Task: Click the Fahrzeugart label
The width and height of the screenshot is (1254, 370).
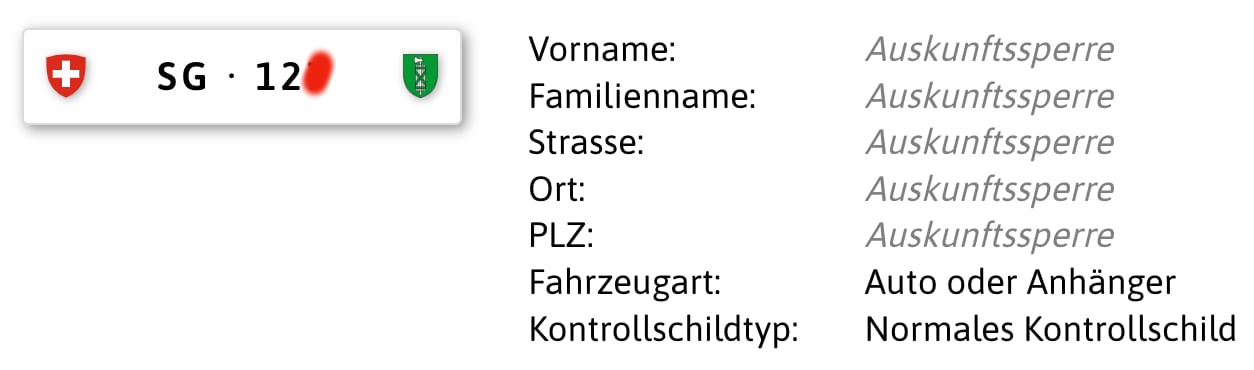Action: pyautogui.click(x=625, y=283)
